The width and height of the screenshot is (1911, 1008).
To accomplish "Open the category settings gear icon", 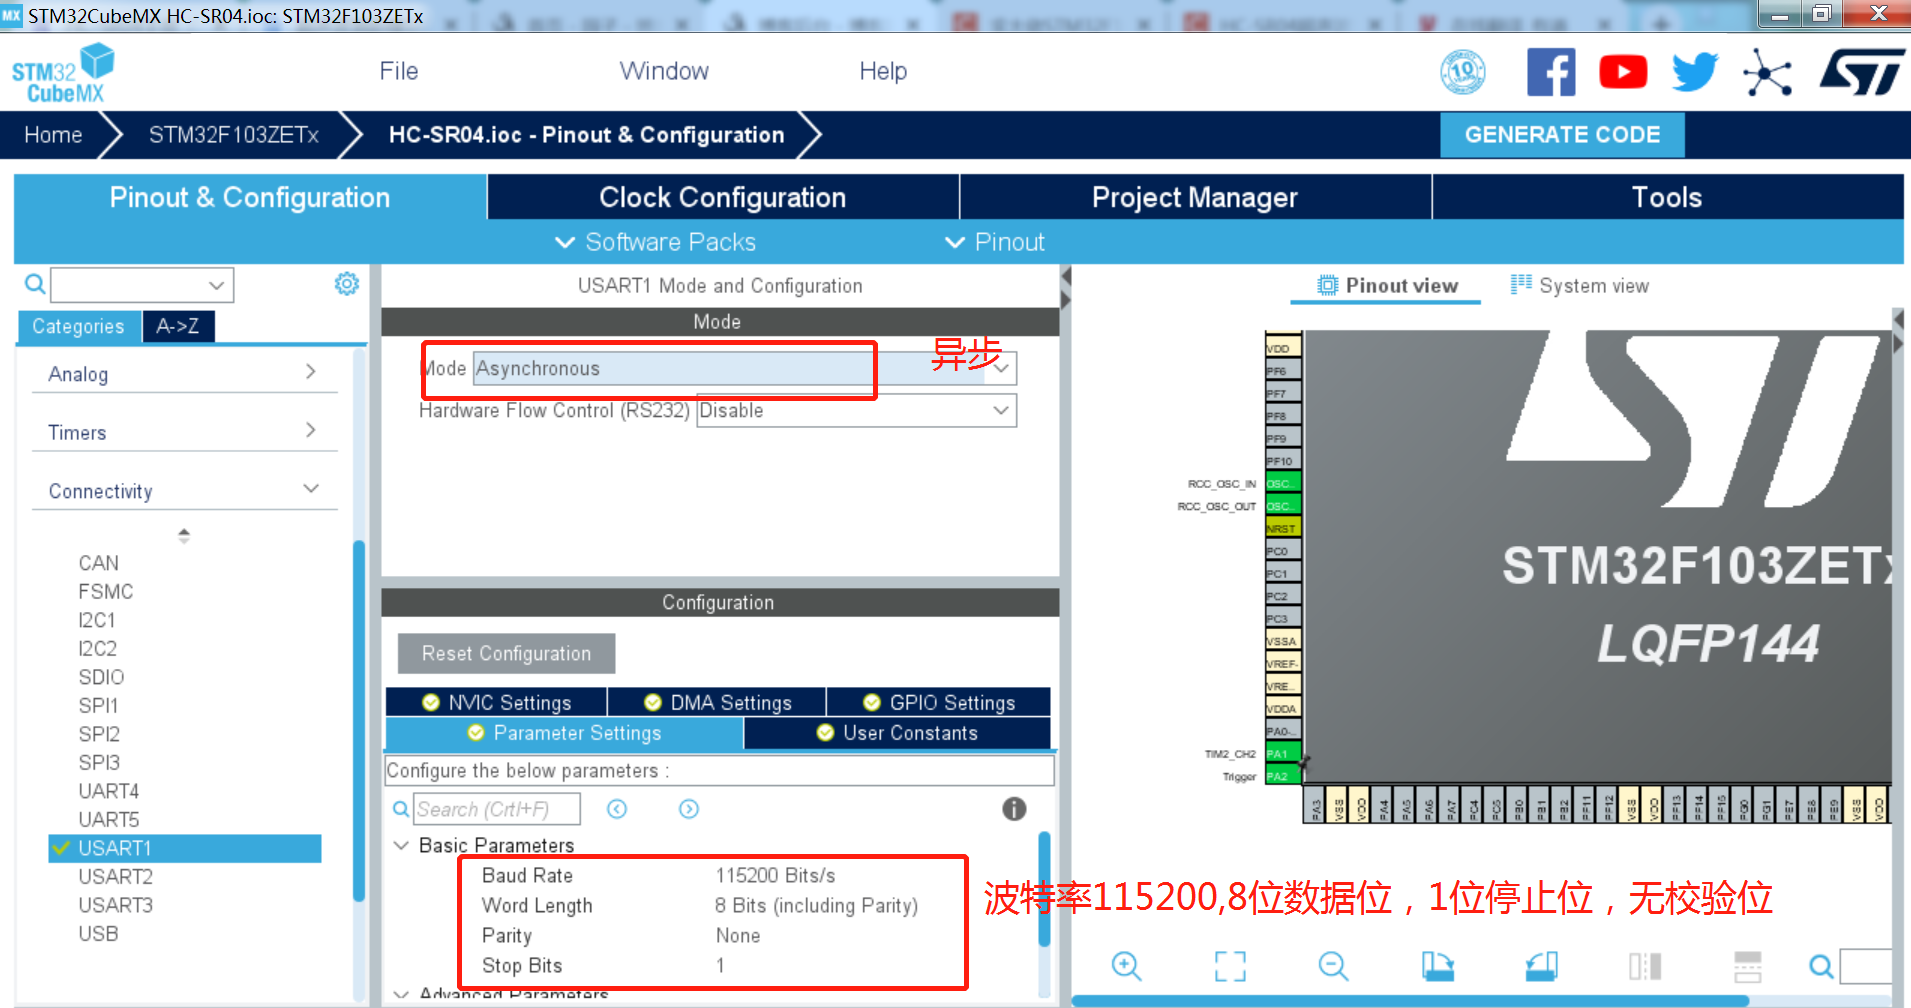I will coord(346,284).
